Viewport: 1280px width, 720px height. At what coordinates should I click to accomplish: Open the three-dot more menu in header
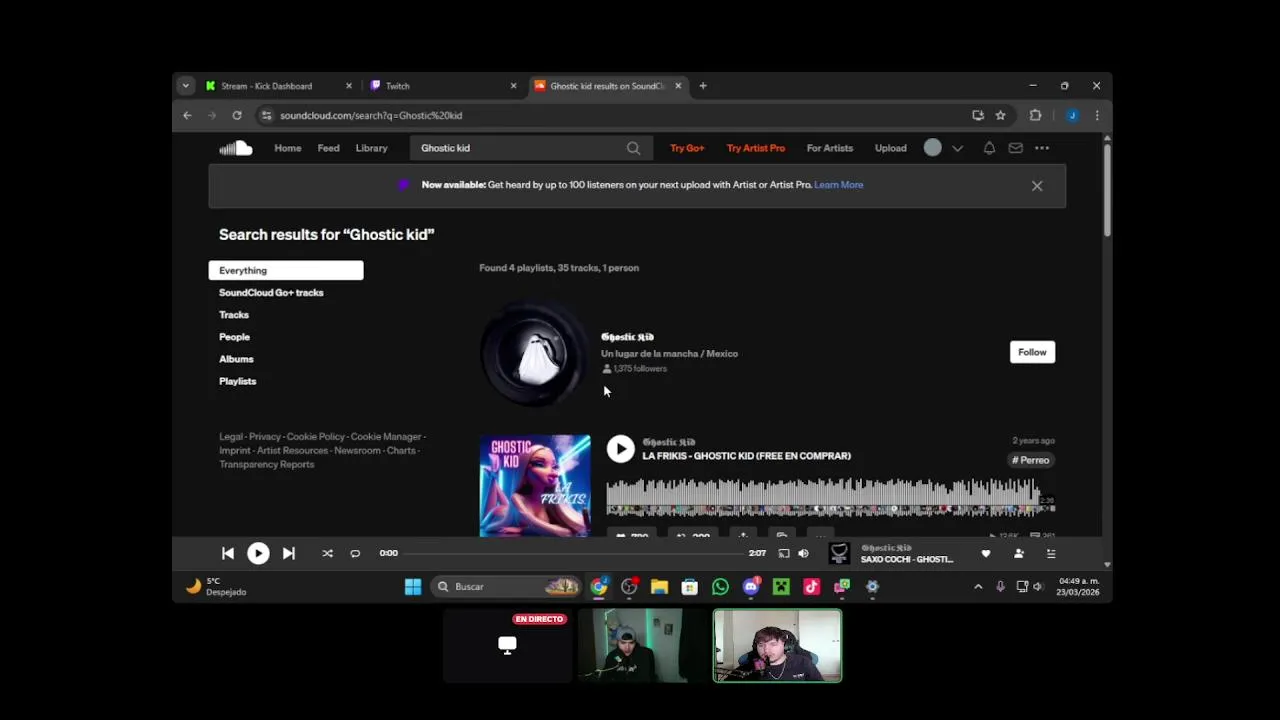(x=1042, y=148)
